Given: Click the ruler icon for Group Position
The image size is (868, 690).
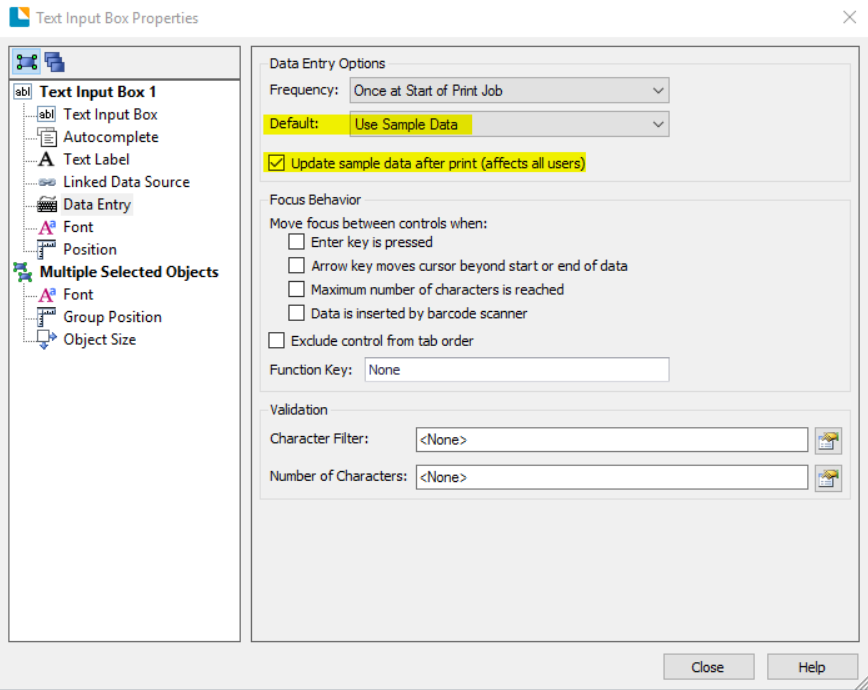Looking at the screenshot, I should click(x=46, y=317).
